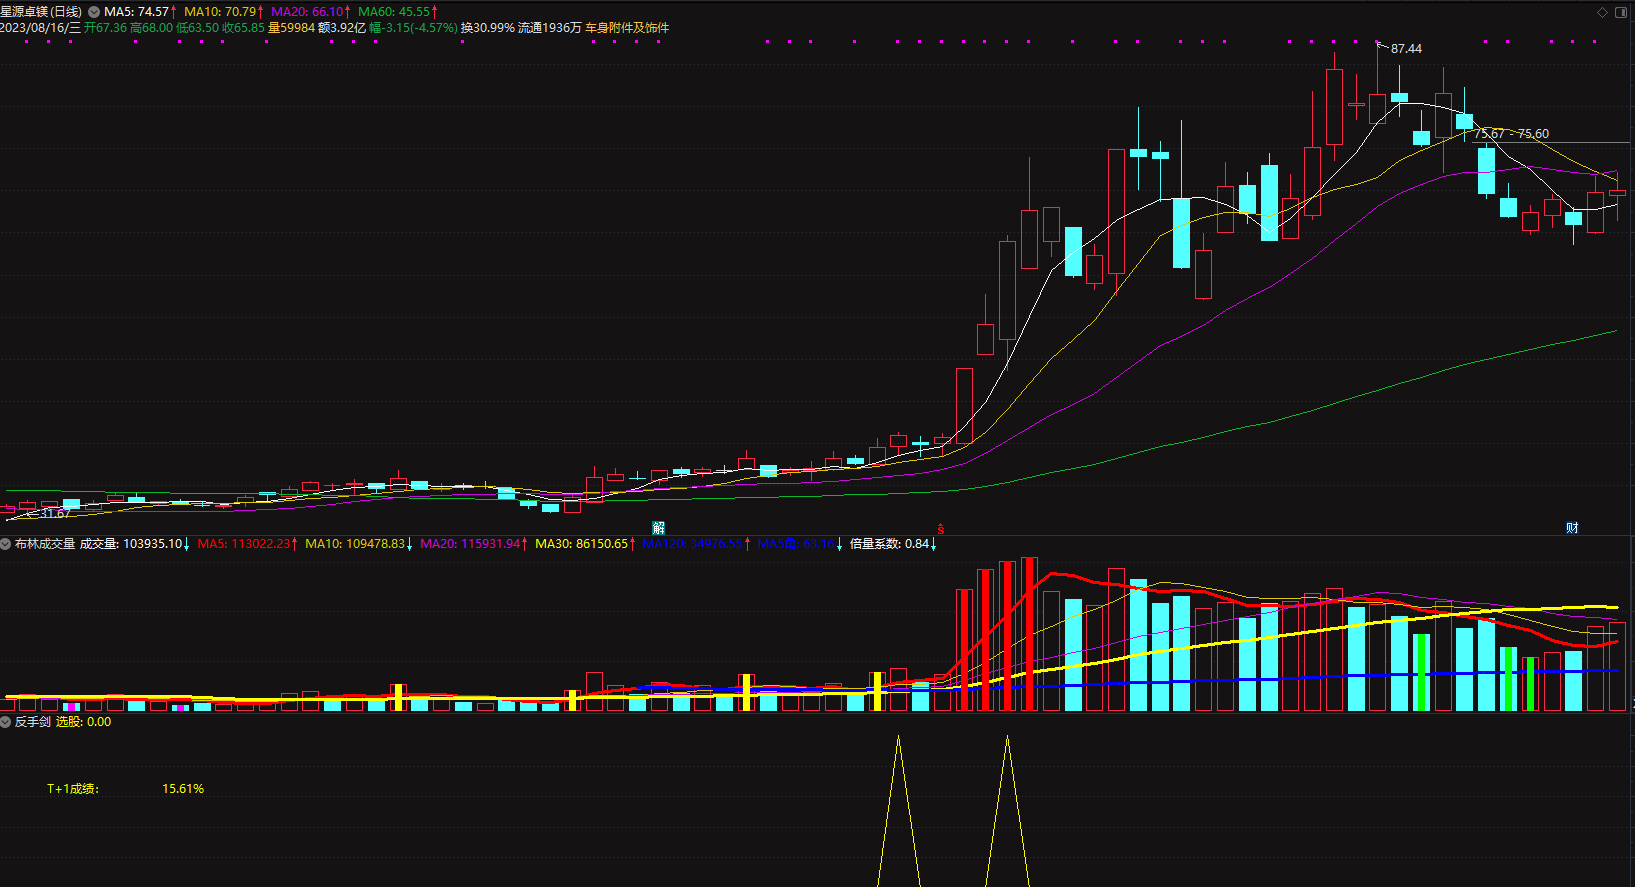Click the blue '财' finance marker
1635x887 pixels.
tap(1572, 528)
